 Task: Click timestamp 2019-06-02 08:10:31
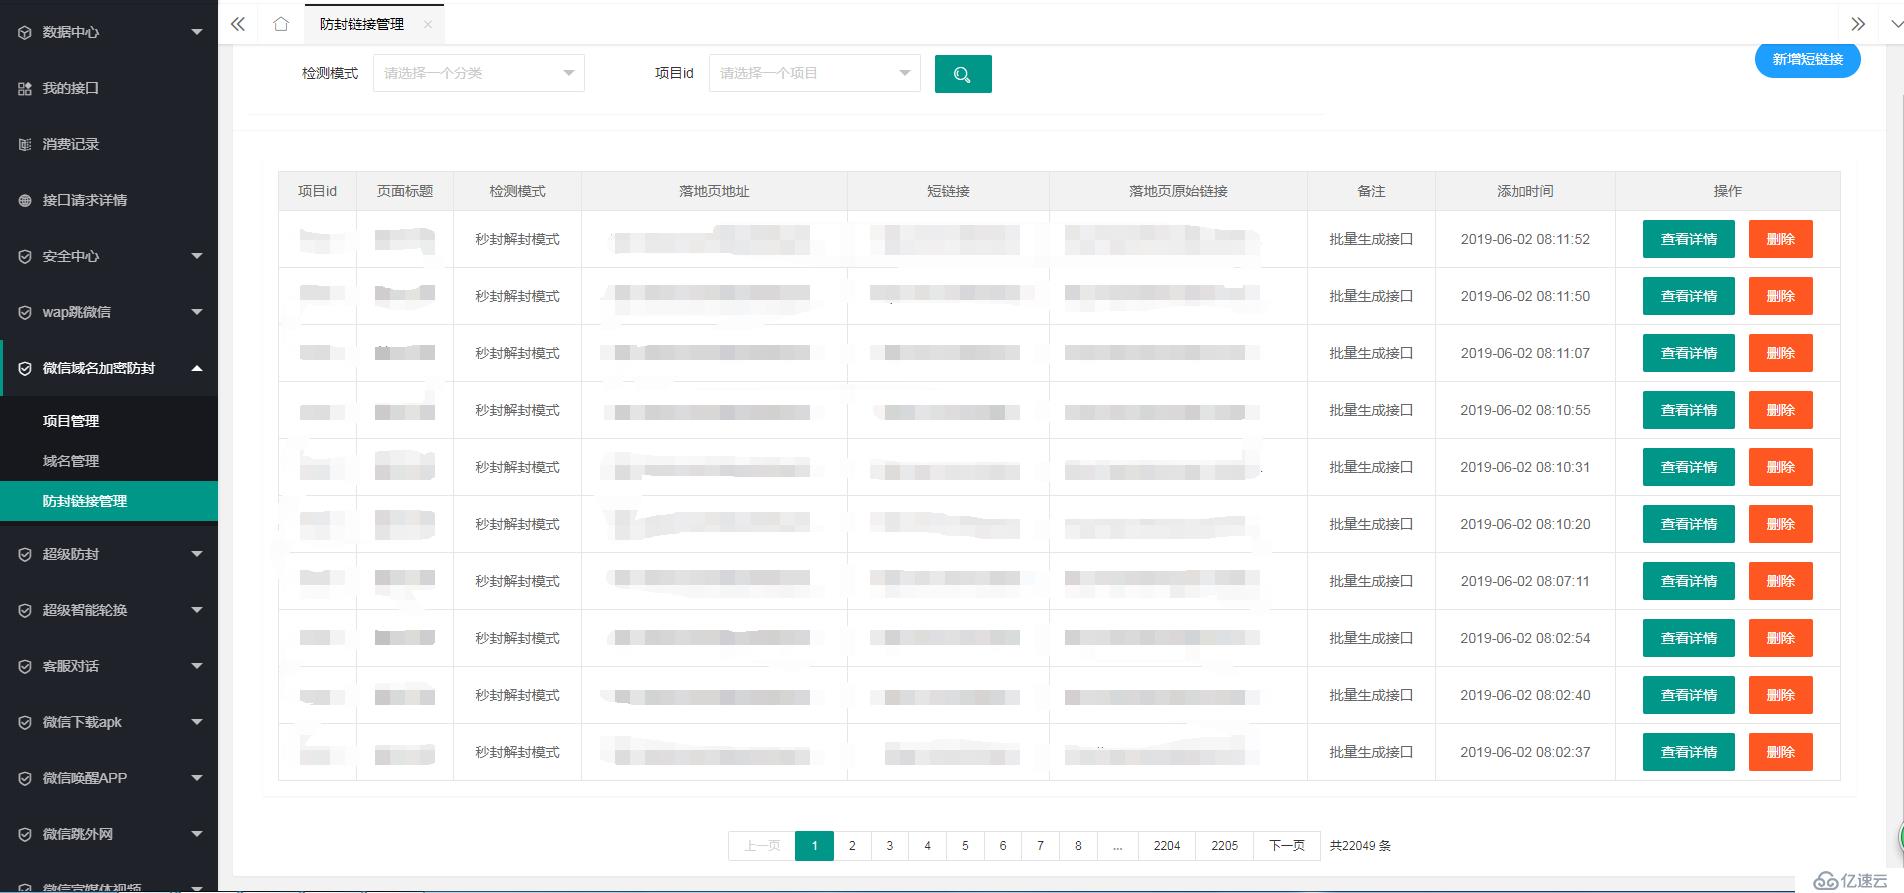tap(1525, 467)
